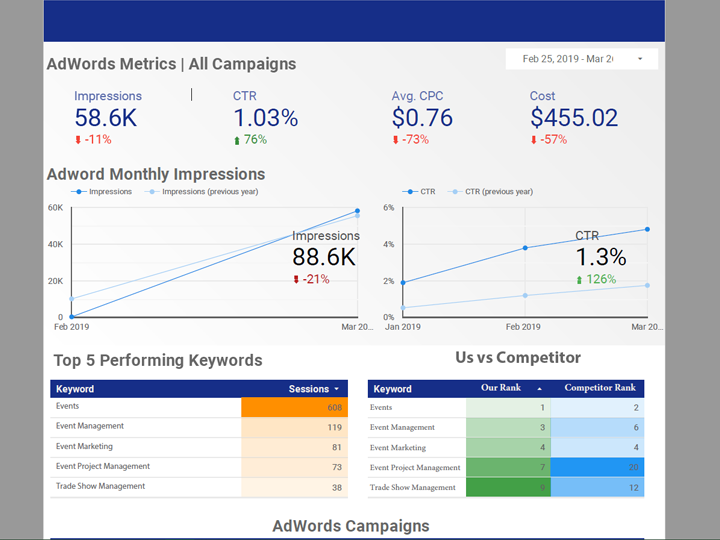
Task: Click the Our Rank column header
Action: coord(501,388)
